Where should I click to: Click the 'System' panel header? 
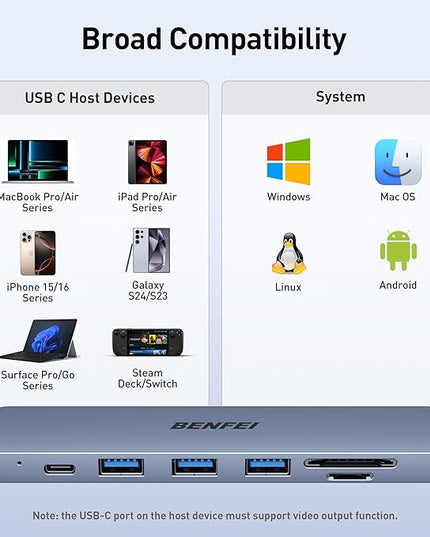coord(340,97)
